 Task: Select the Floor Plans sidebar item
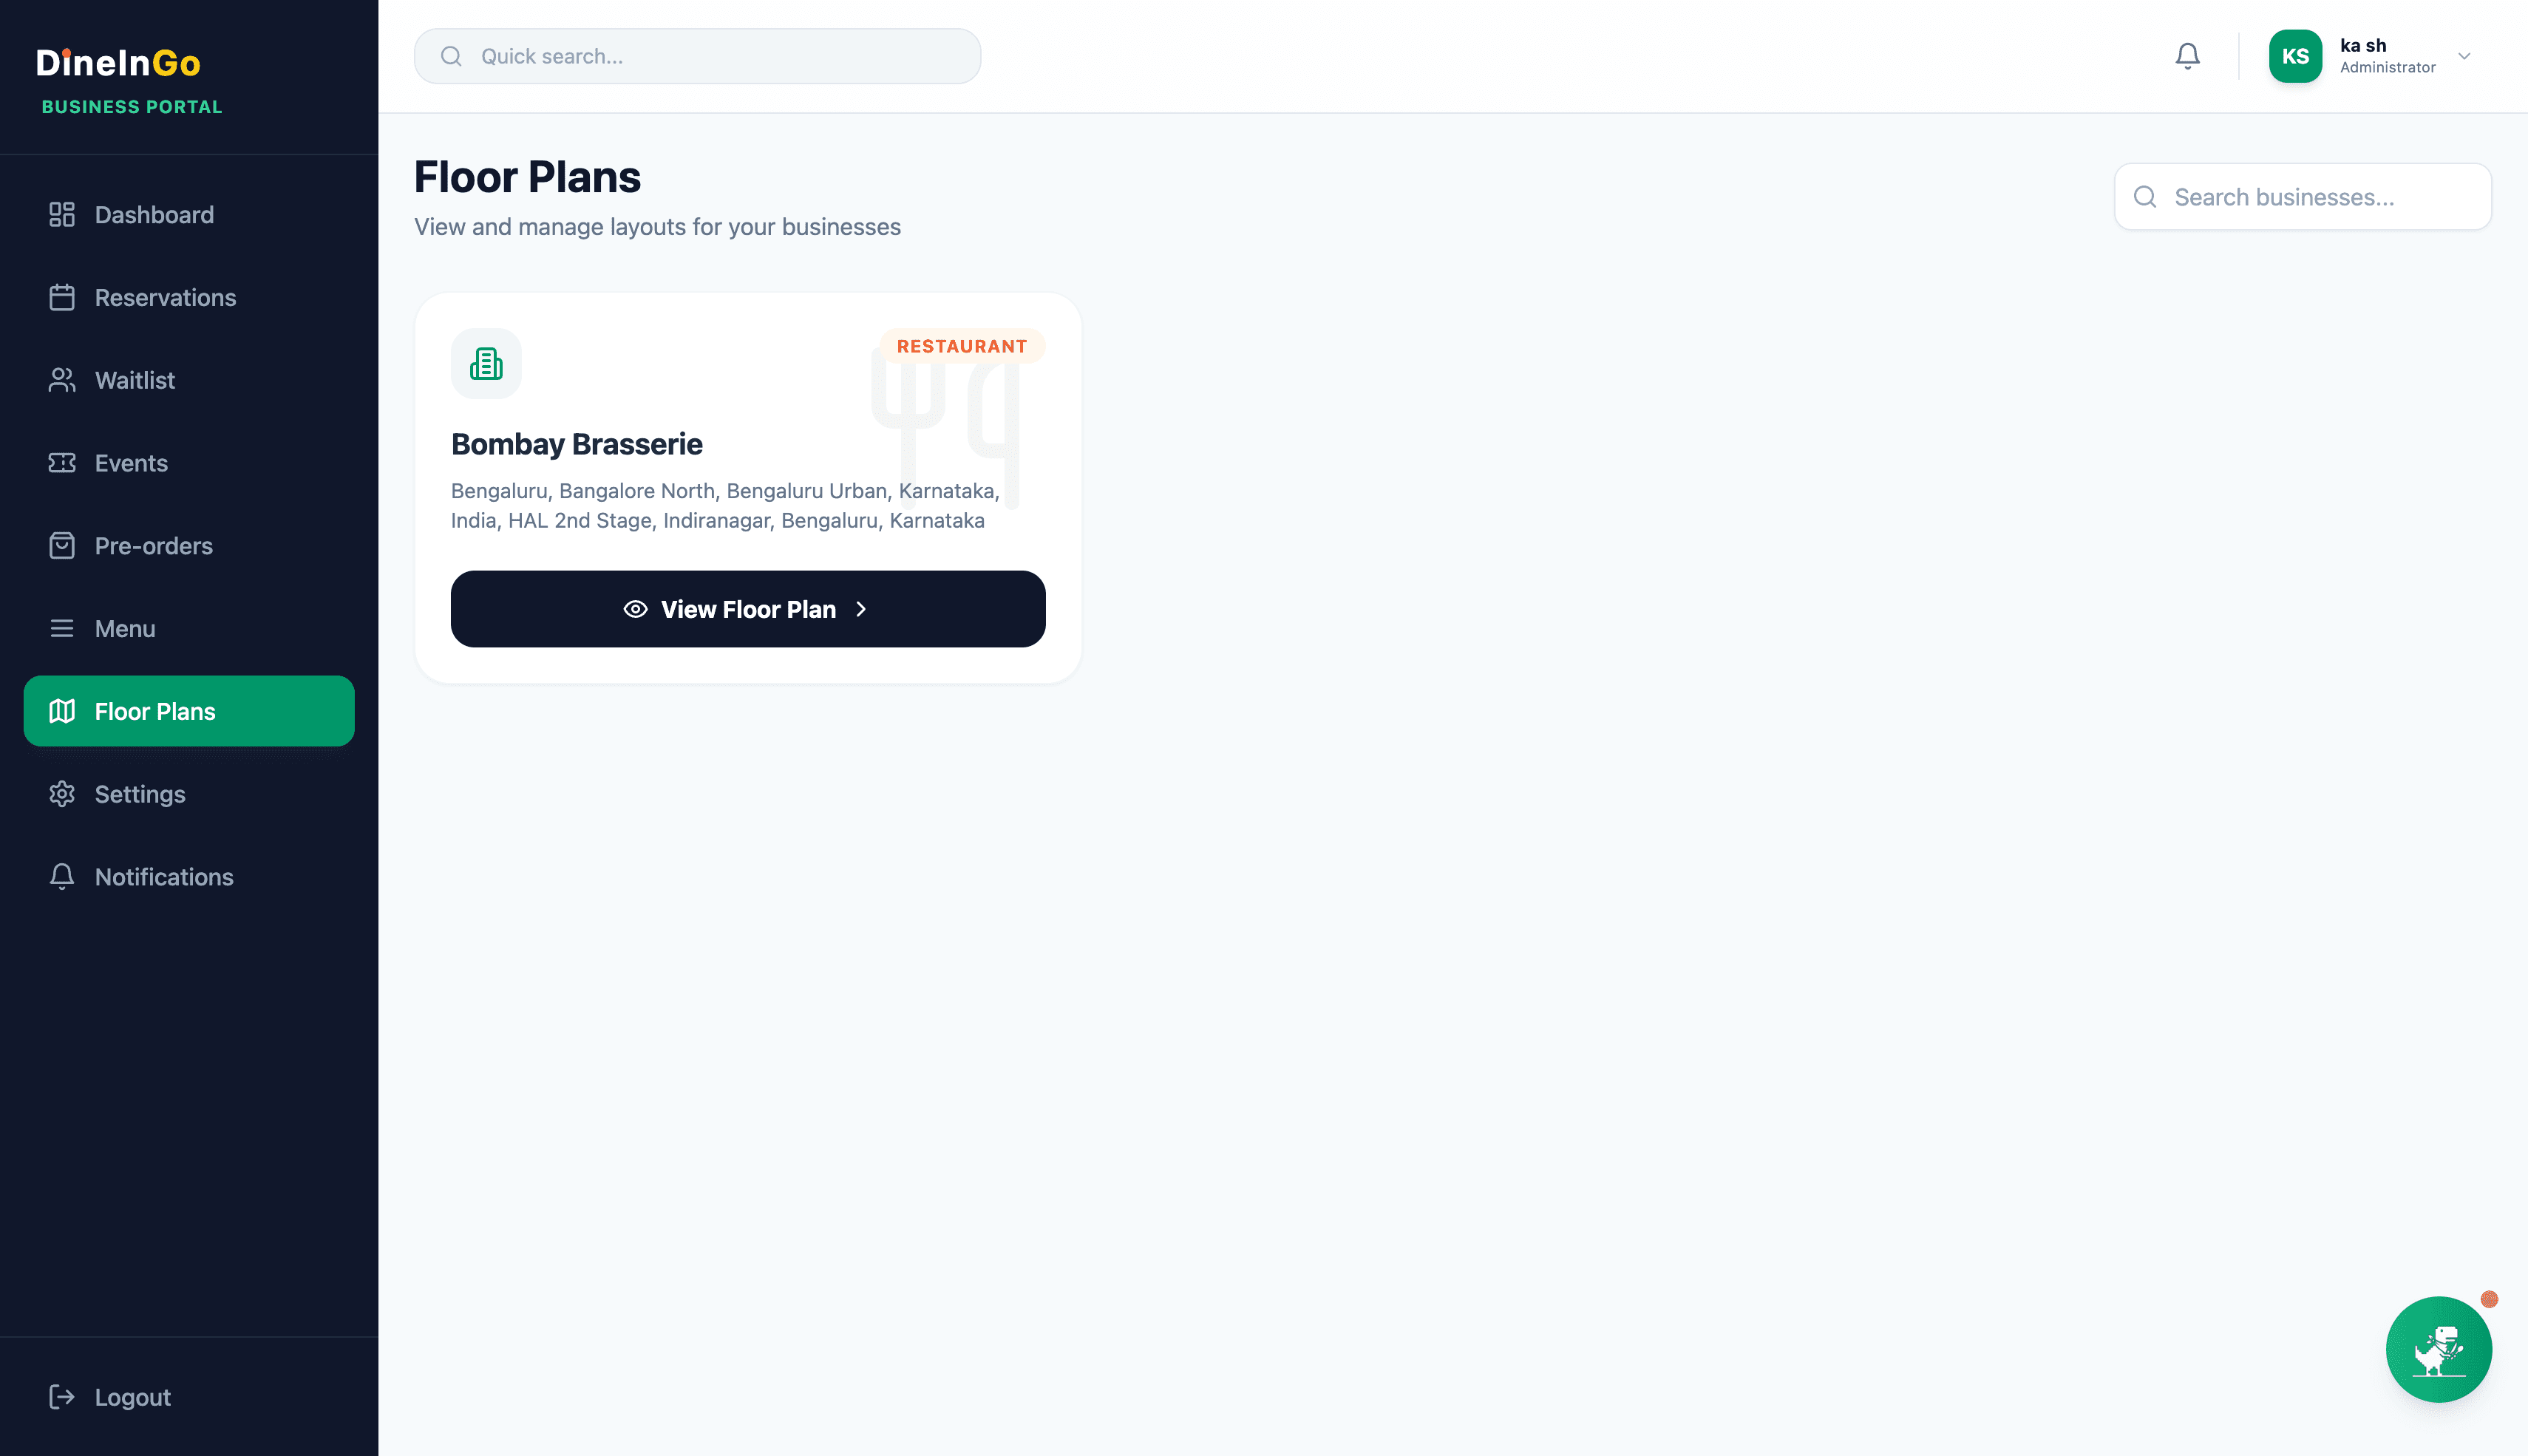(x=155, y=711)
